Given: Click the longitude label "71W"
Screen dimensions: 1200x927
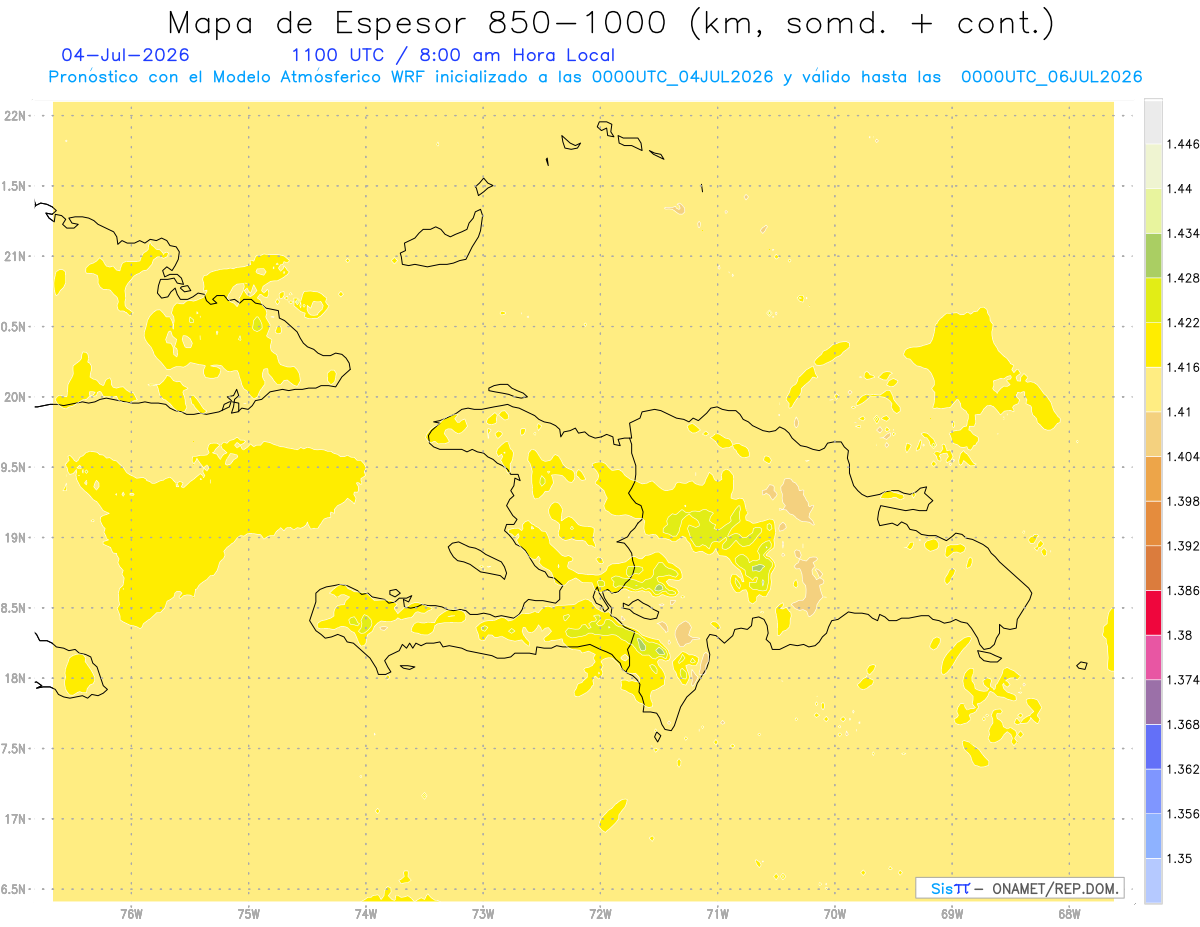Looking at the screenshot, I should pyautogui.click(x=717, y=914).
